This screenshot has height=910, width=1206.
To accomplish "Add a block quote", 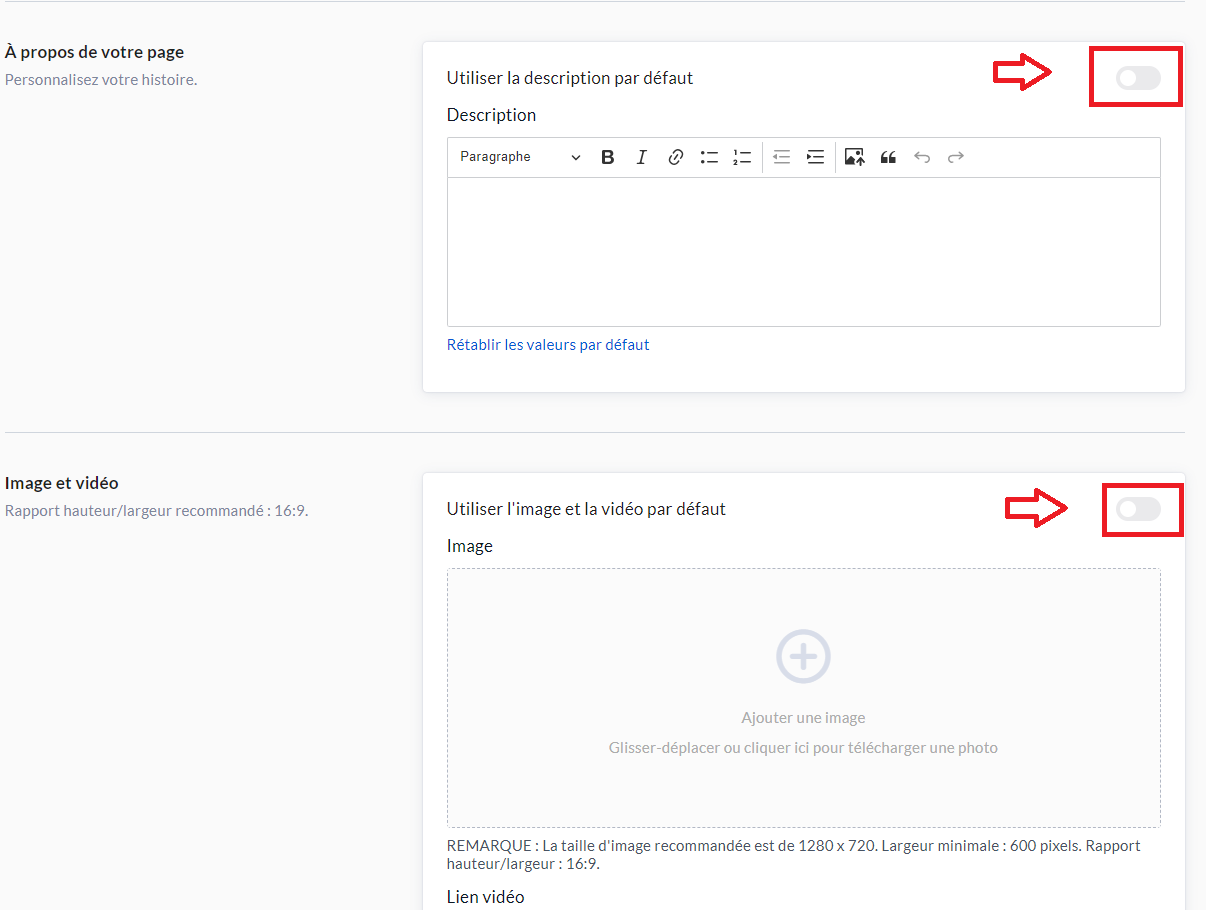I will click(x=888, y=157).
